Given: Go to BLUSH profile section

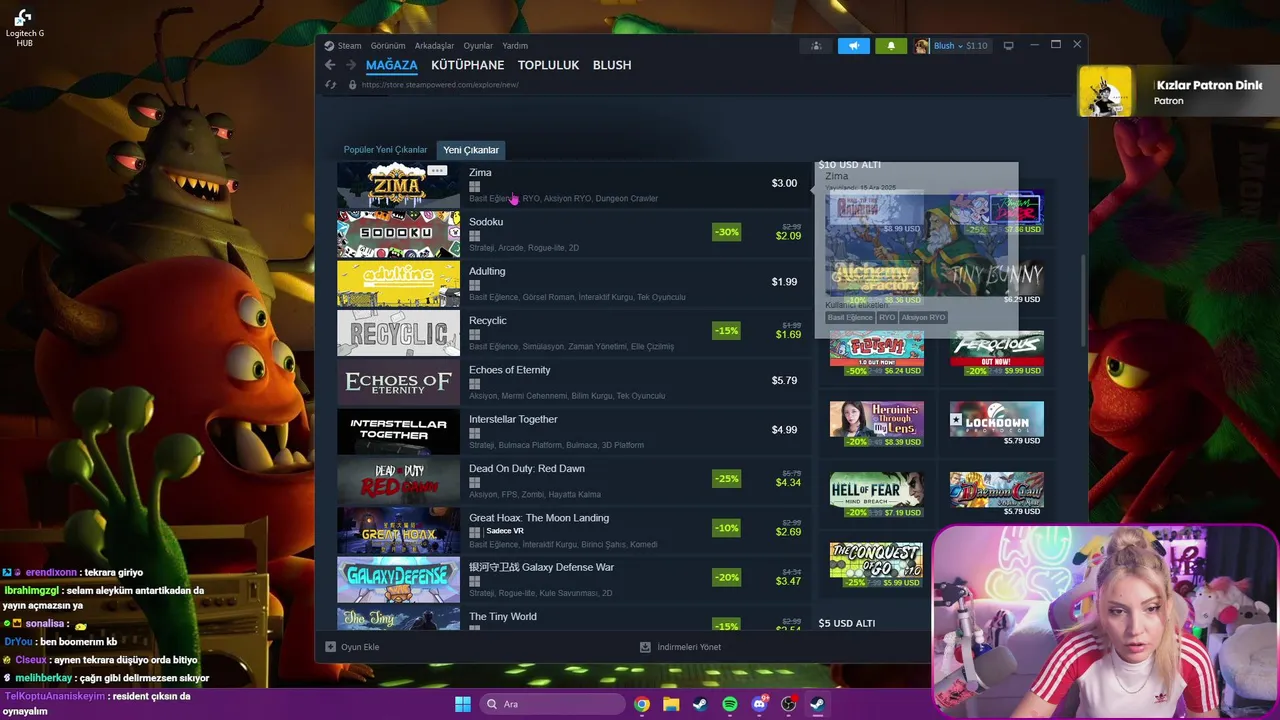Looking at the screenshot, I should tap(612, 65).
